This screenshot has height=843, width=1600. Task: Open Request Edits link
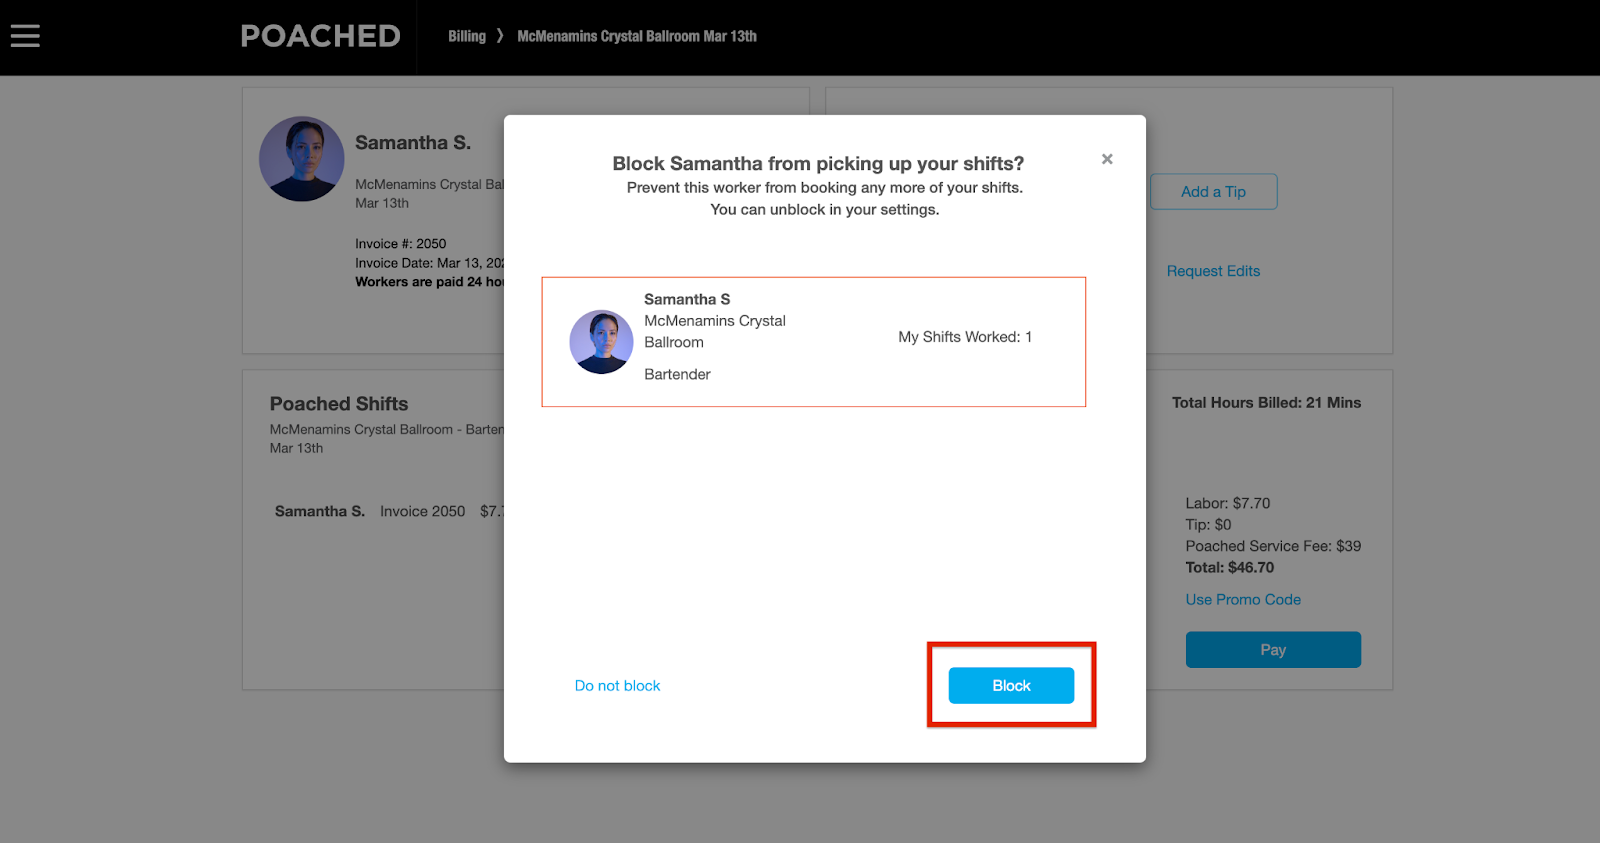click(x=1213, y=271)
